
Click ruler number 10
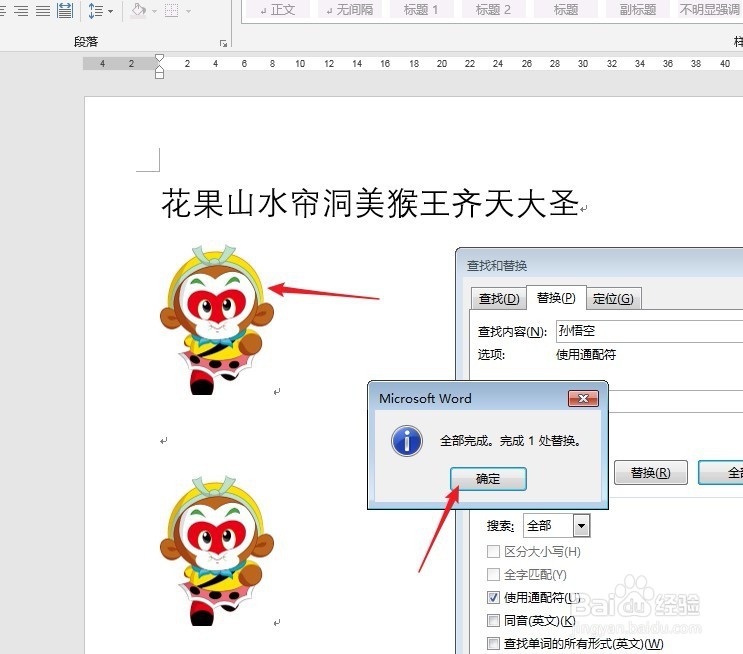pyautogui.click(x=300, y=64)
